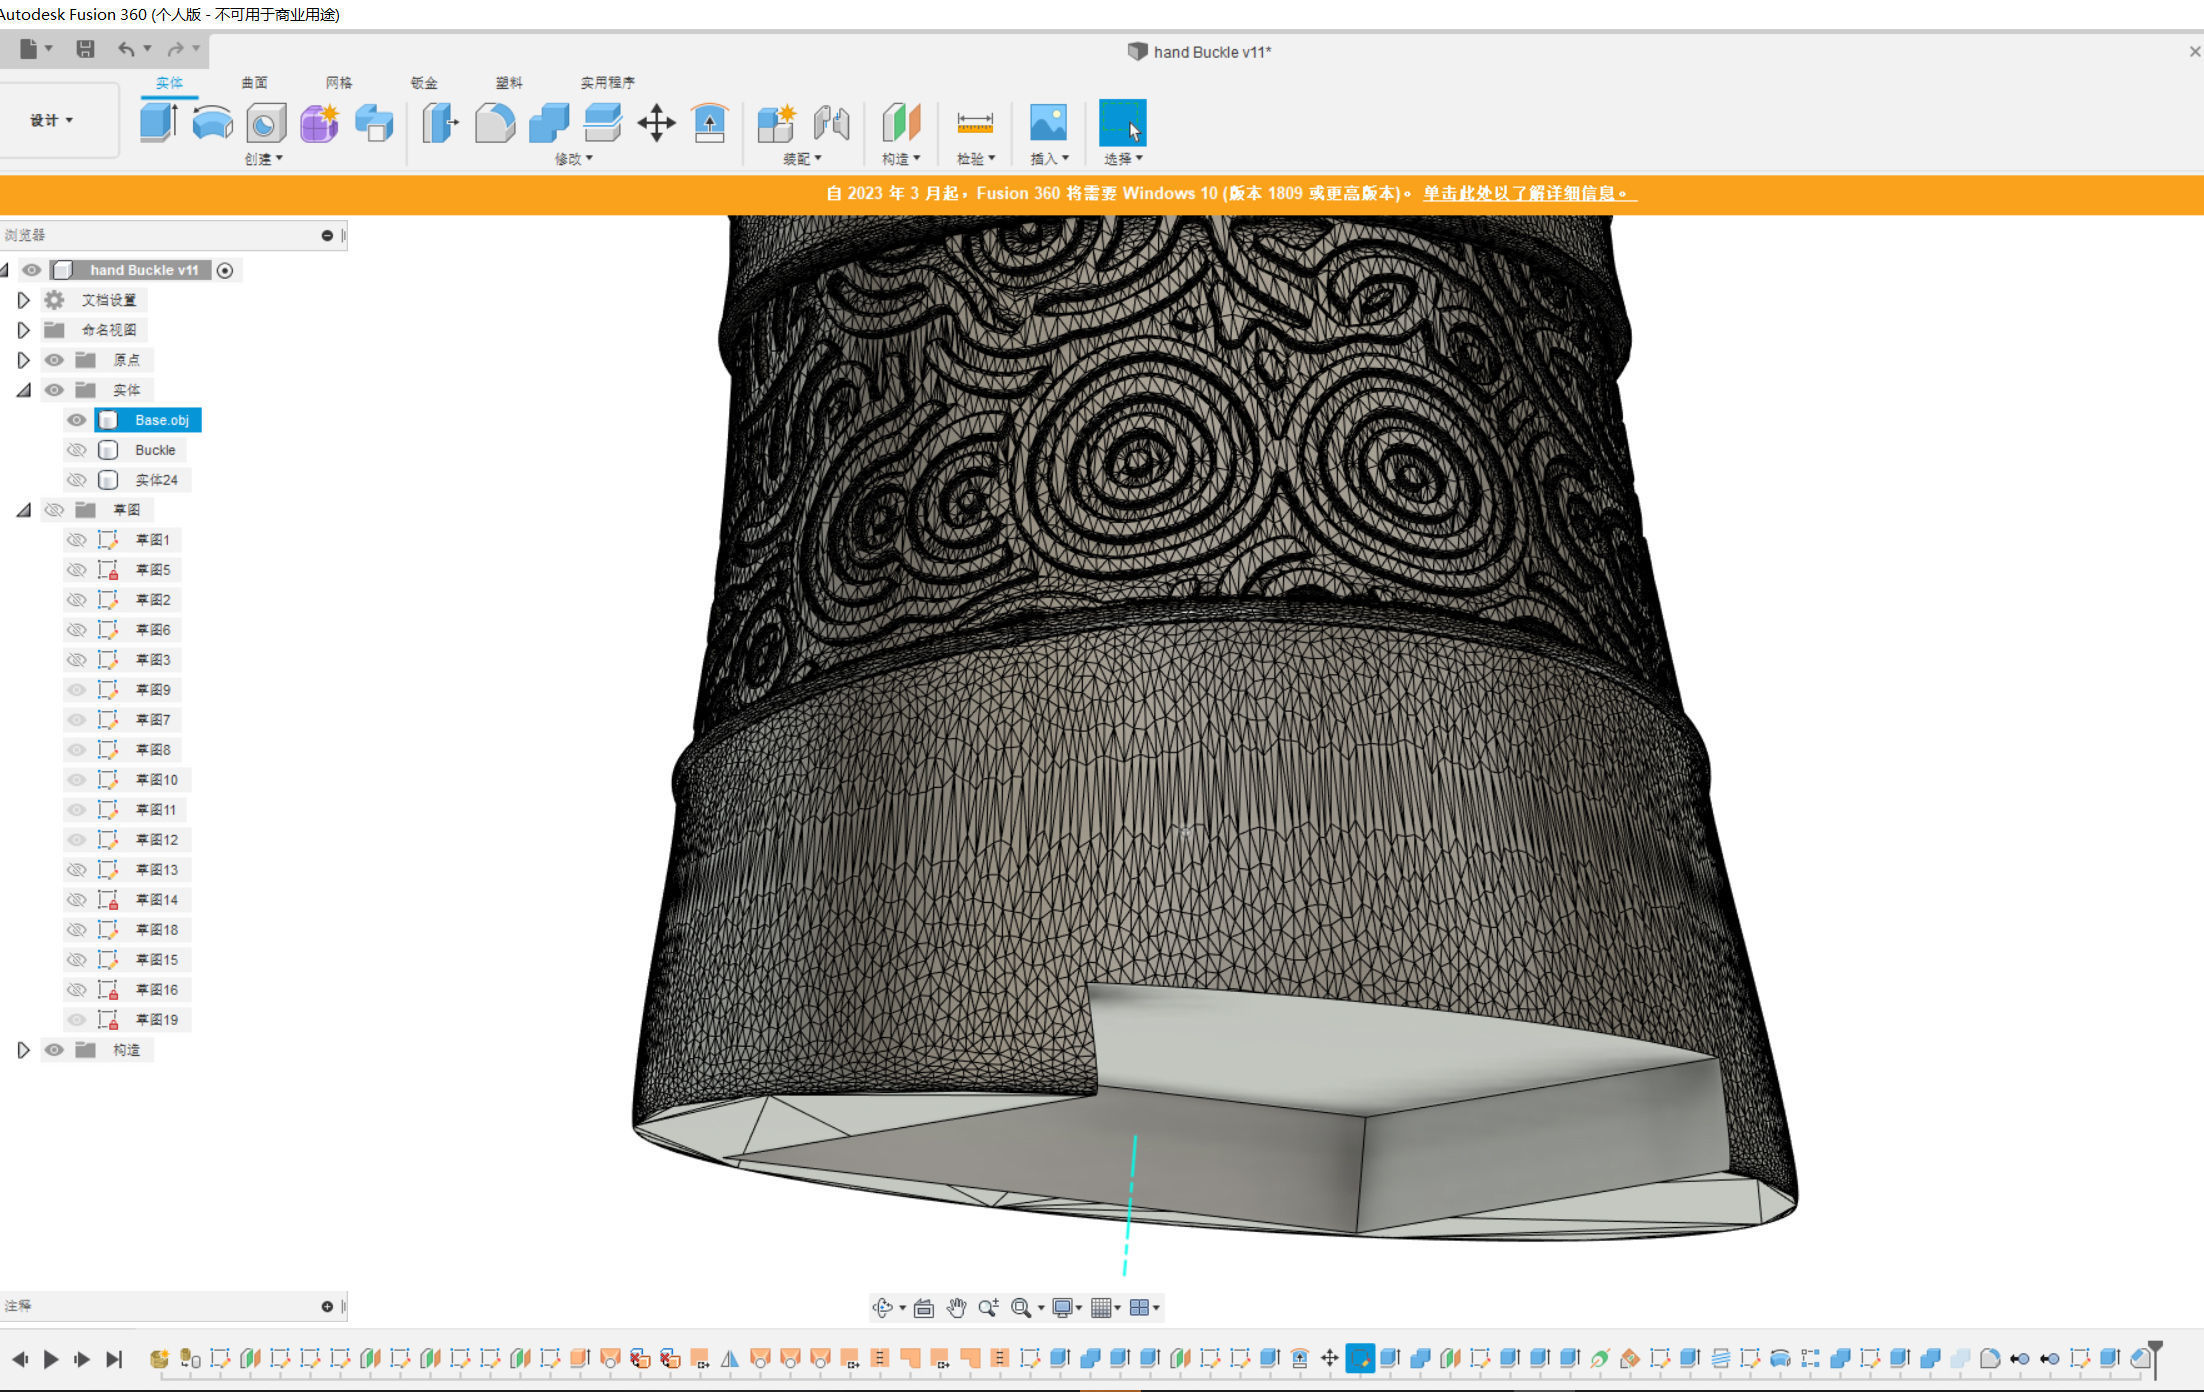Viewport: 2204px width, 1392px height.
Task: Open the 设计 workspace dropdown
Action: [51, 120]
